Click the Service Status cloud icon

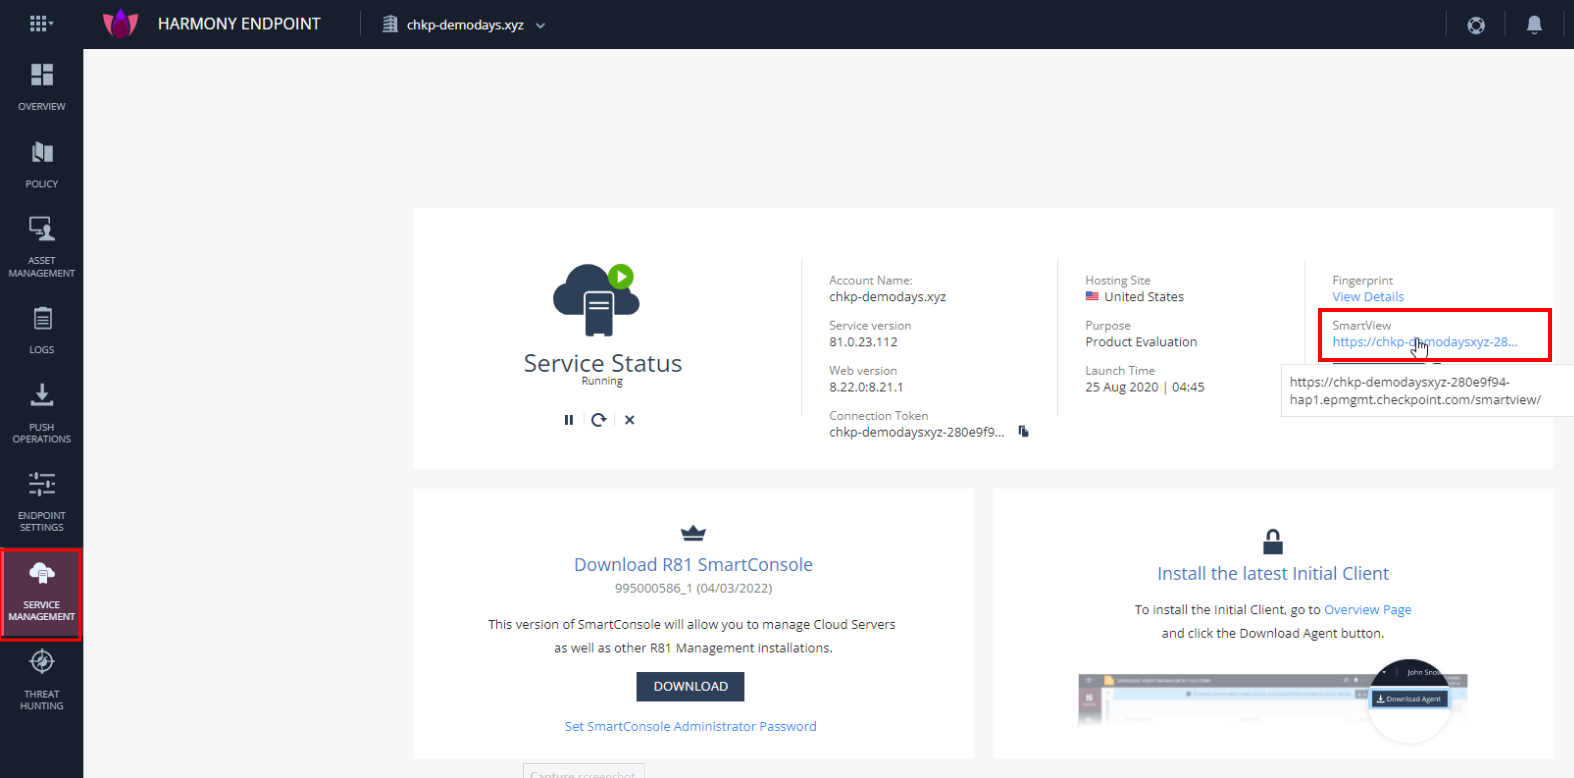[x=596, y=300]
